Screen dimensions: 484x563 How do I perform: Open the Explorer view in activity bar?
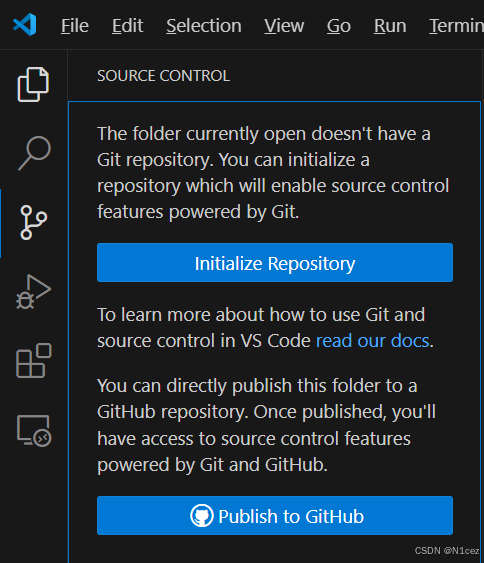click(x=33, y=84)
